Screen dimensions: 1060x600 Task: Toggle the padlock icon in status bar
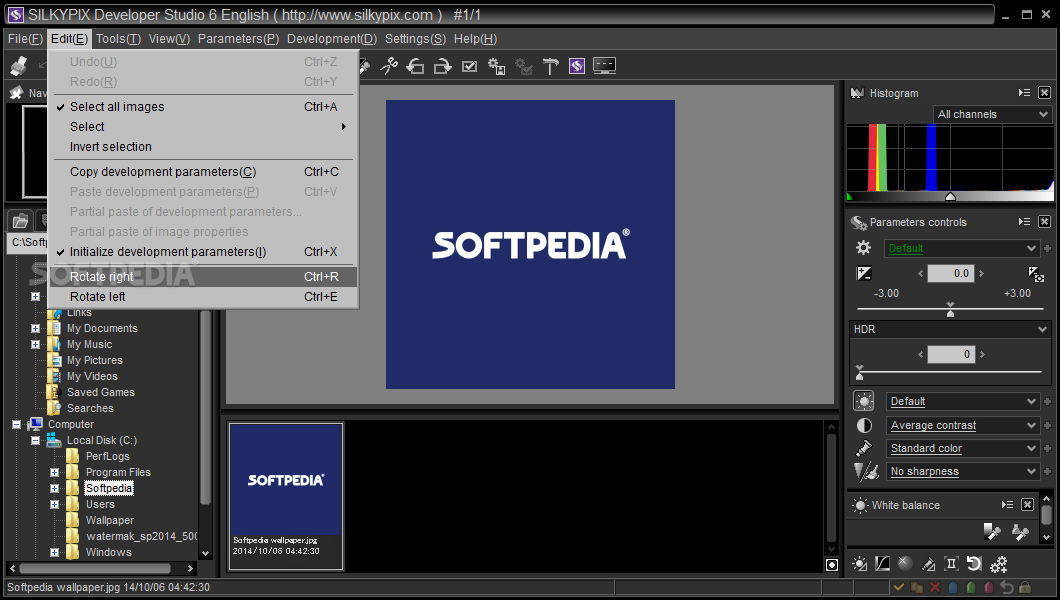(x=1025, y=587)
